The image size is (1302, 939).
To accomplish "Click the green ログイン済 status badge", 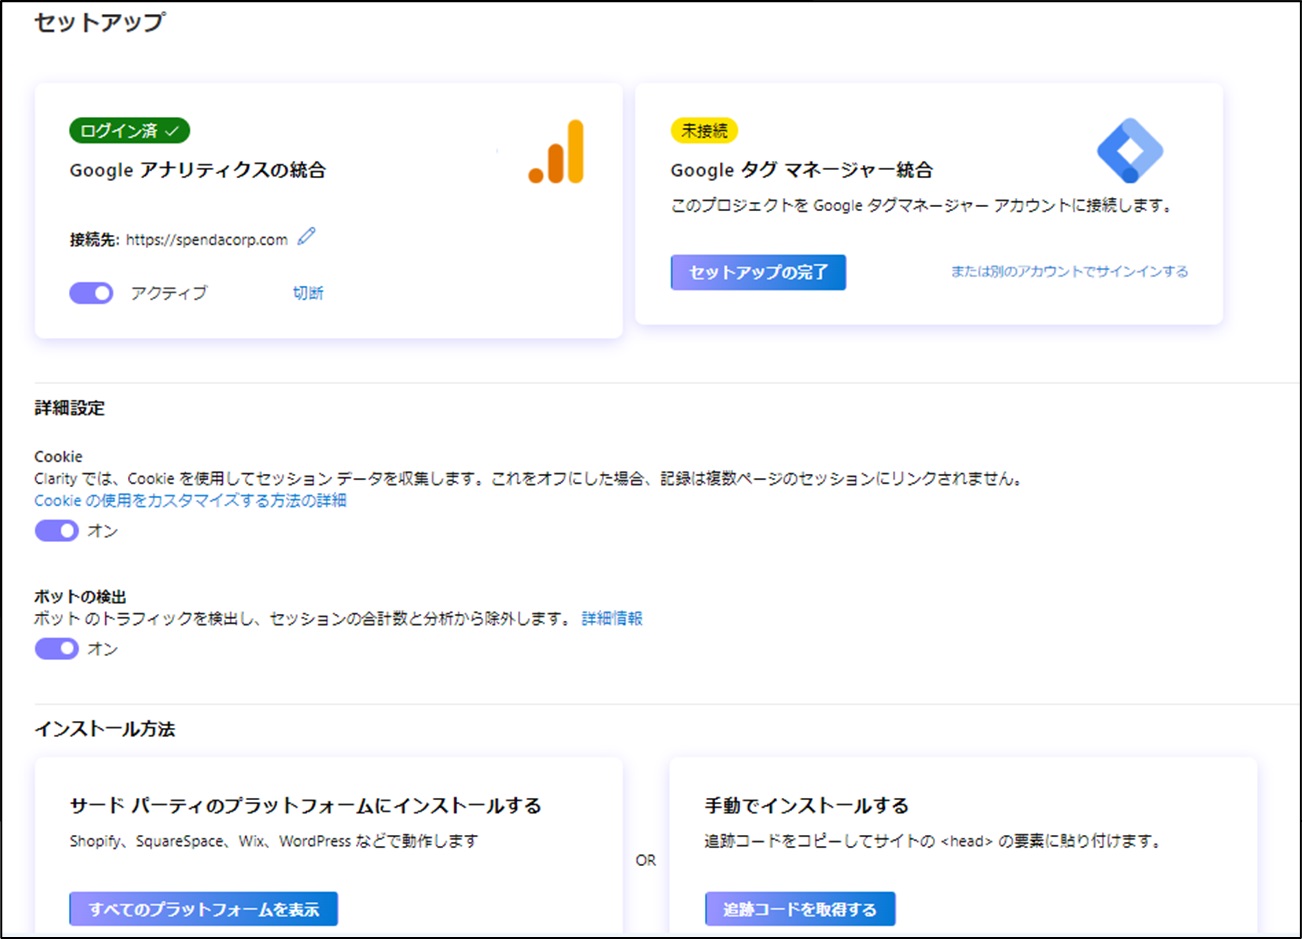I will coord(129,131).
